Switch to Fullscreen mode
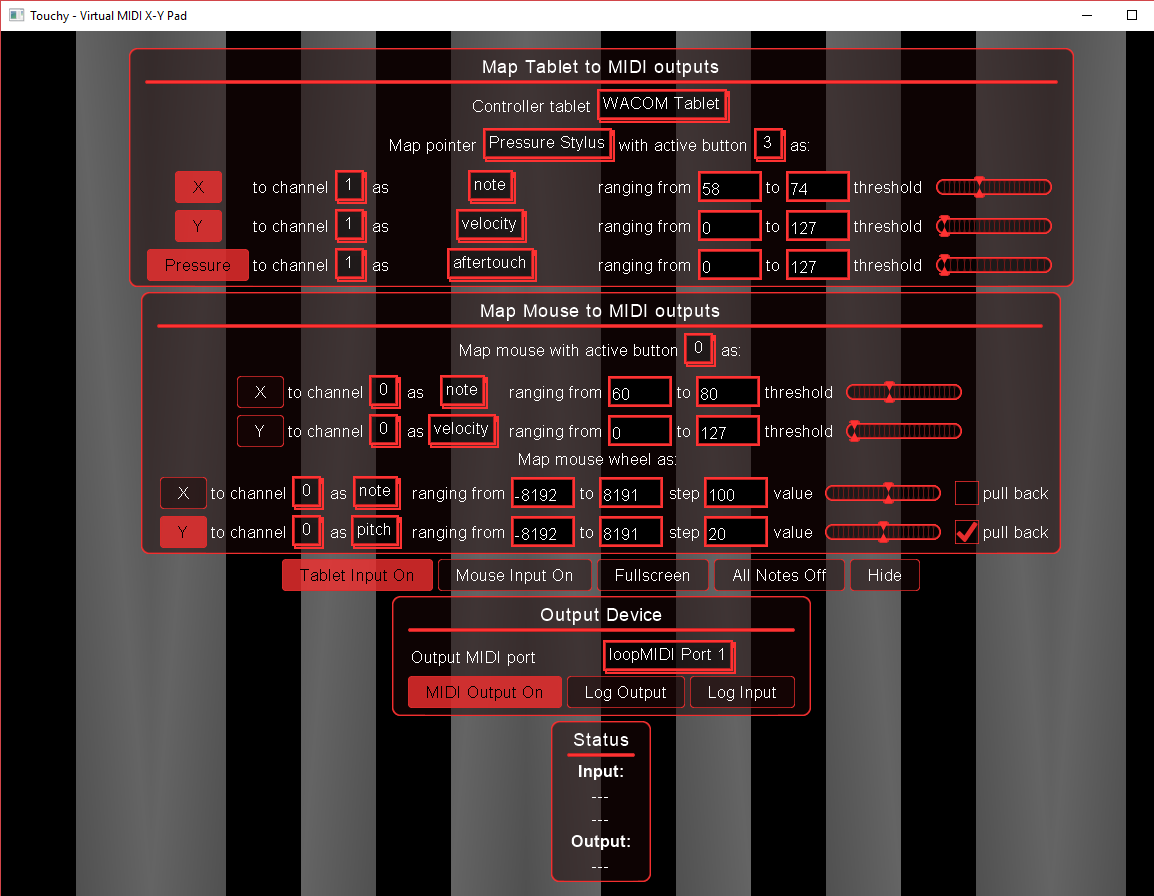 653,575
